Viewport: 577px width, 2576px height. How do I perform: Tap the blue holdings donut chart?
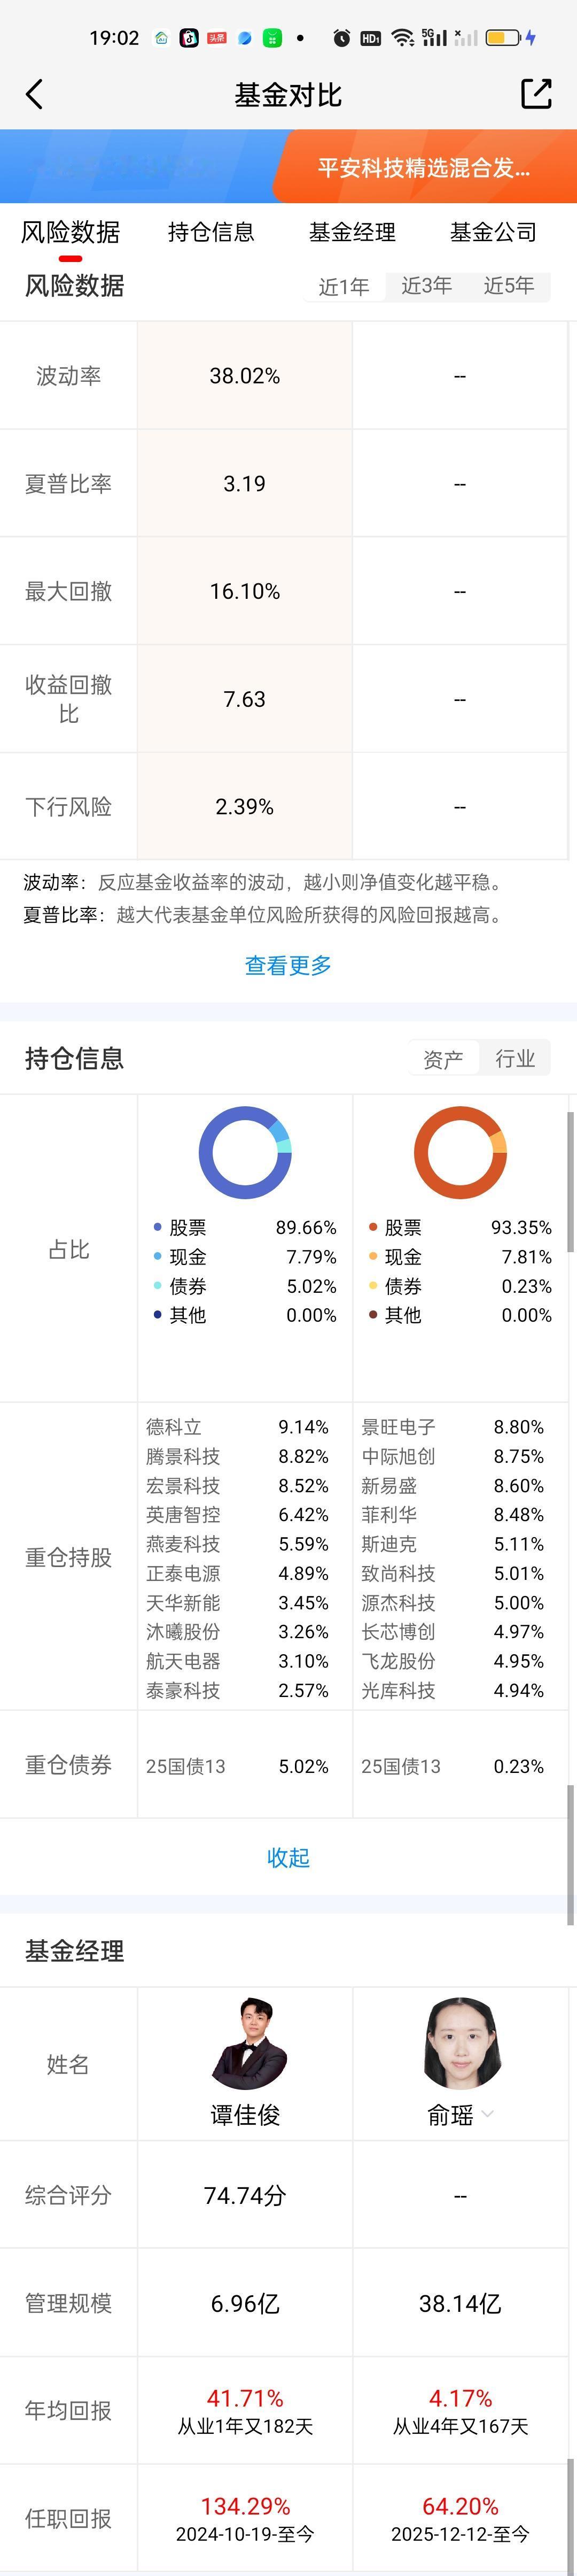coord(245,1152)
